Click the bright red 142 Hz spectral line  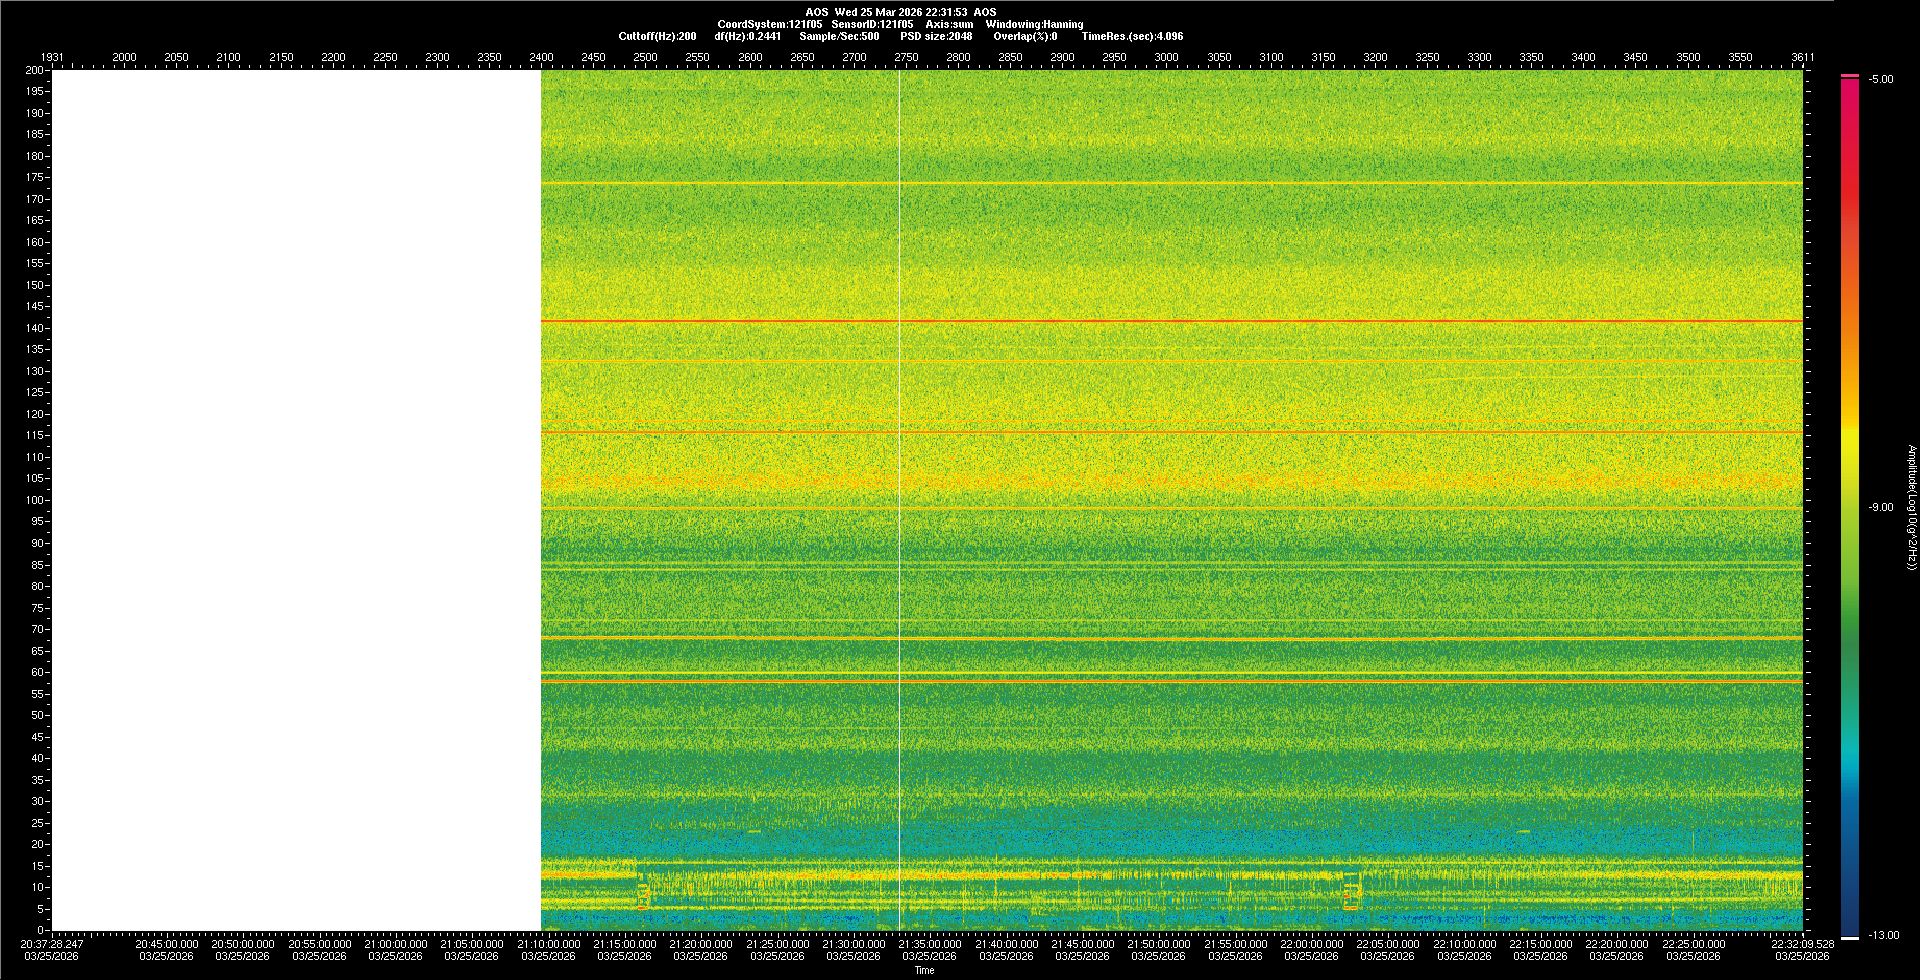(x=1170, y=321)
